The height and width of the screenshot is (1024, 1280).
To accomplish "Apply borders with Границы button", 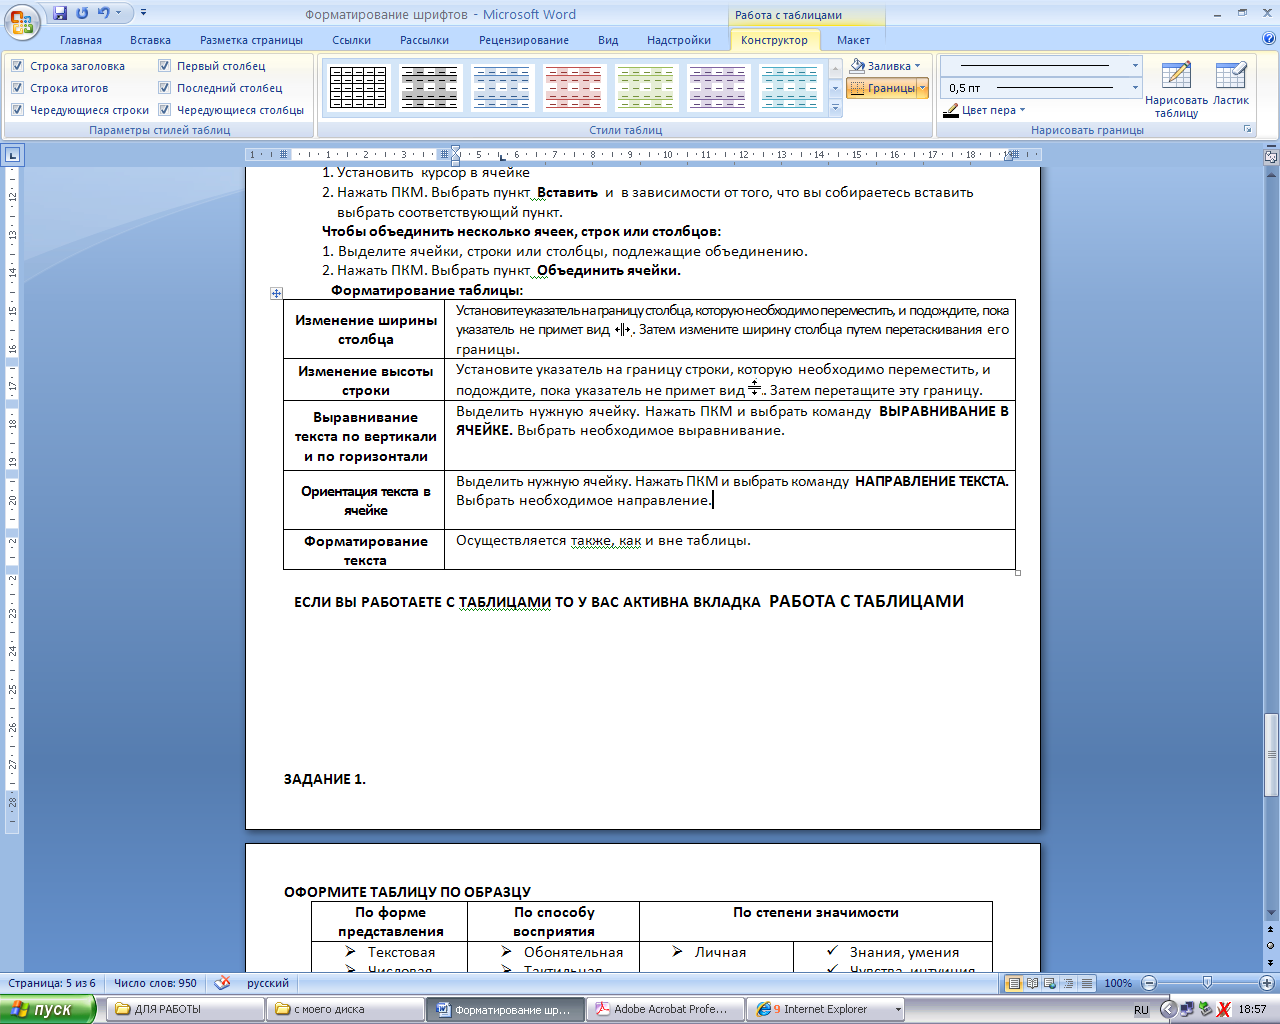I will (x=882, y=88).
